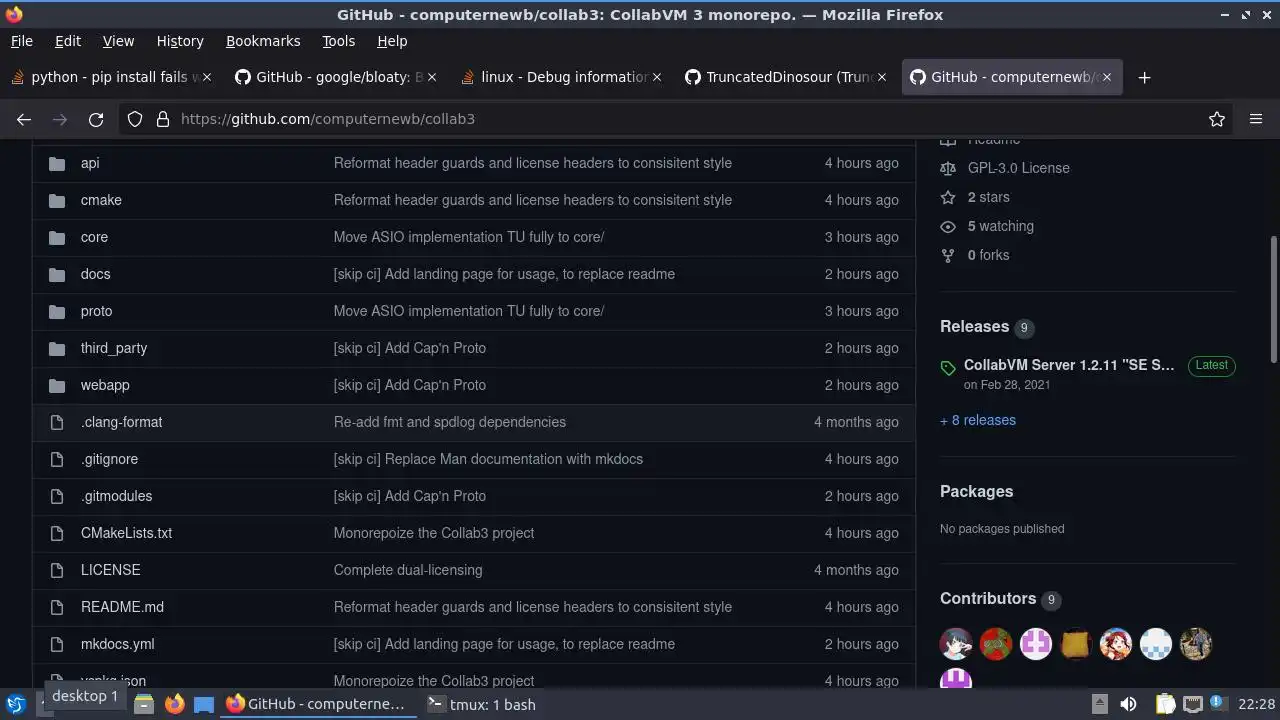The width and height of the screenshot is (1280, 720).
Task: Click the '+ 8 releases' link
Action: (978, 420)
